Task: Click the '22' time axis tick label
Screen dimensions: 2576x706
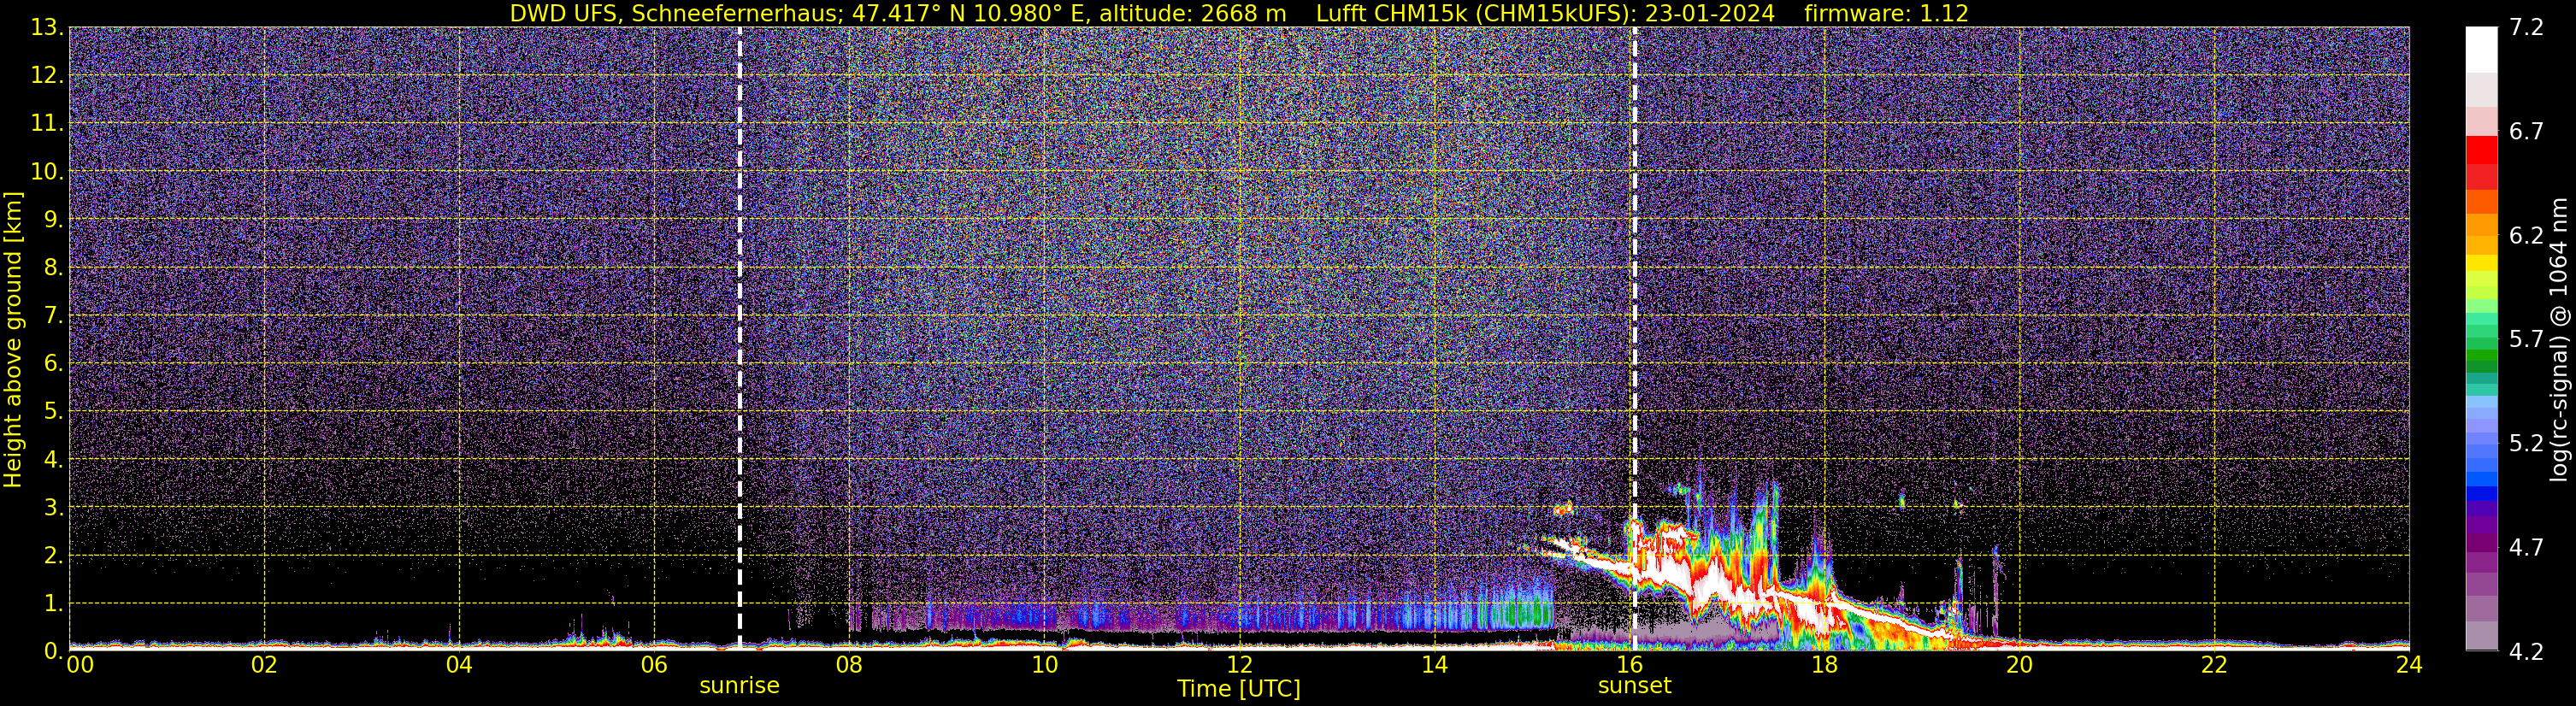Action: 2214,665
